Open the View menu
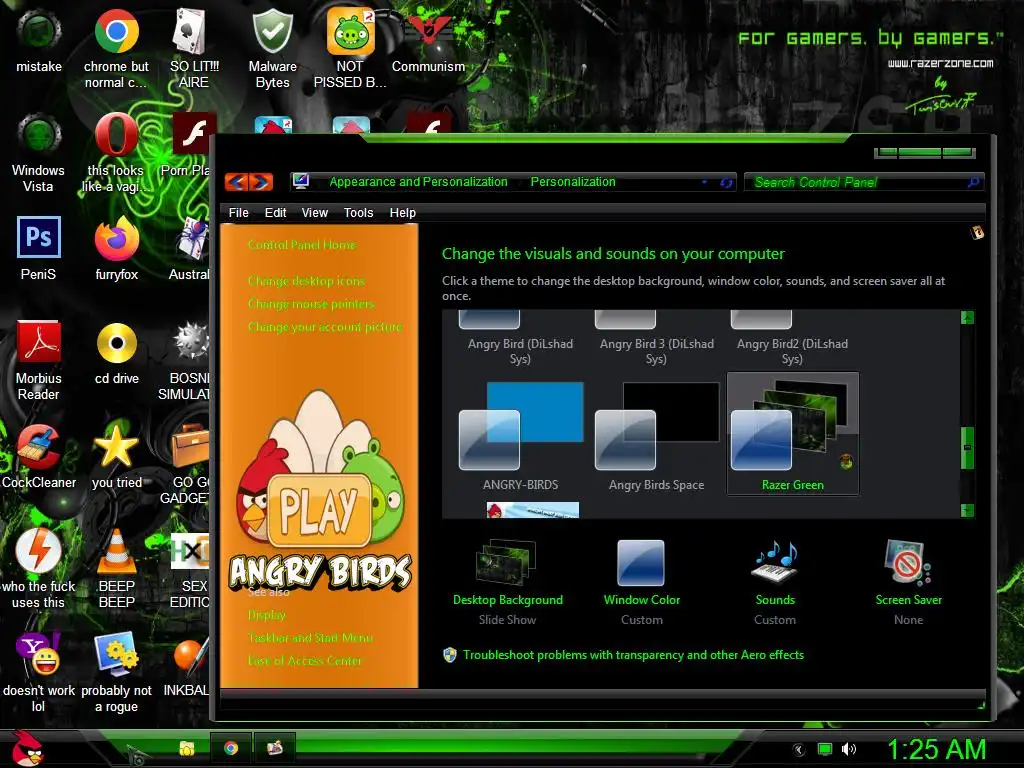1024x768 pixels. tap(314, 213)
